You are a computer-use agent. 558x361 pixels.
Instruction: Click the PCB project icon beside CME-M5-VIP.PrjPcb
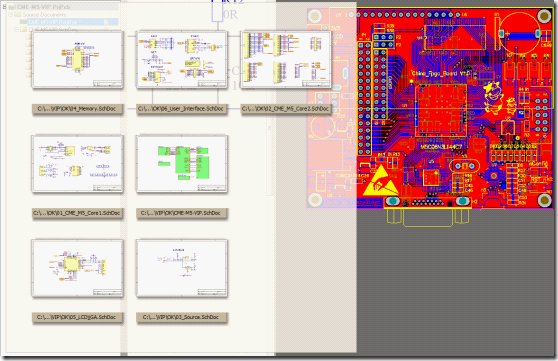coord(12,7)
